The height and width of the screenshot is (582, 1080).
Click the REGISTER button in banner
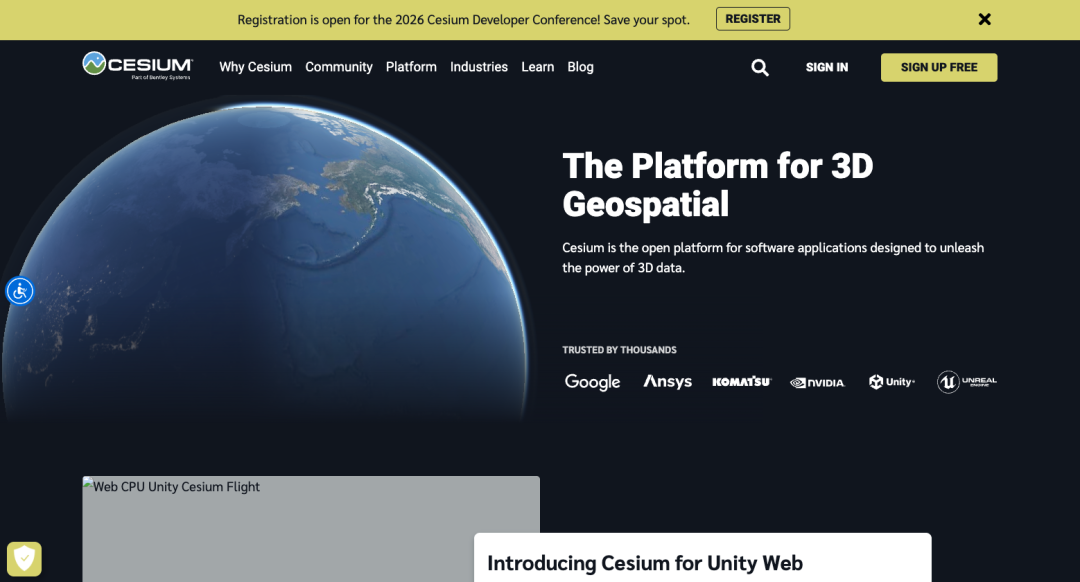click(x=753, y=19)
